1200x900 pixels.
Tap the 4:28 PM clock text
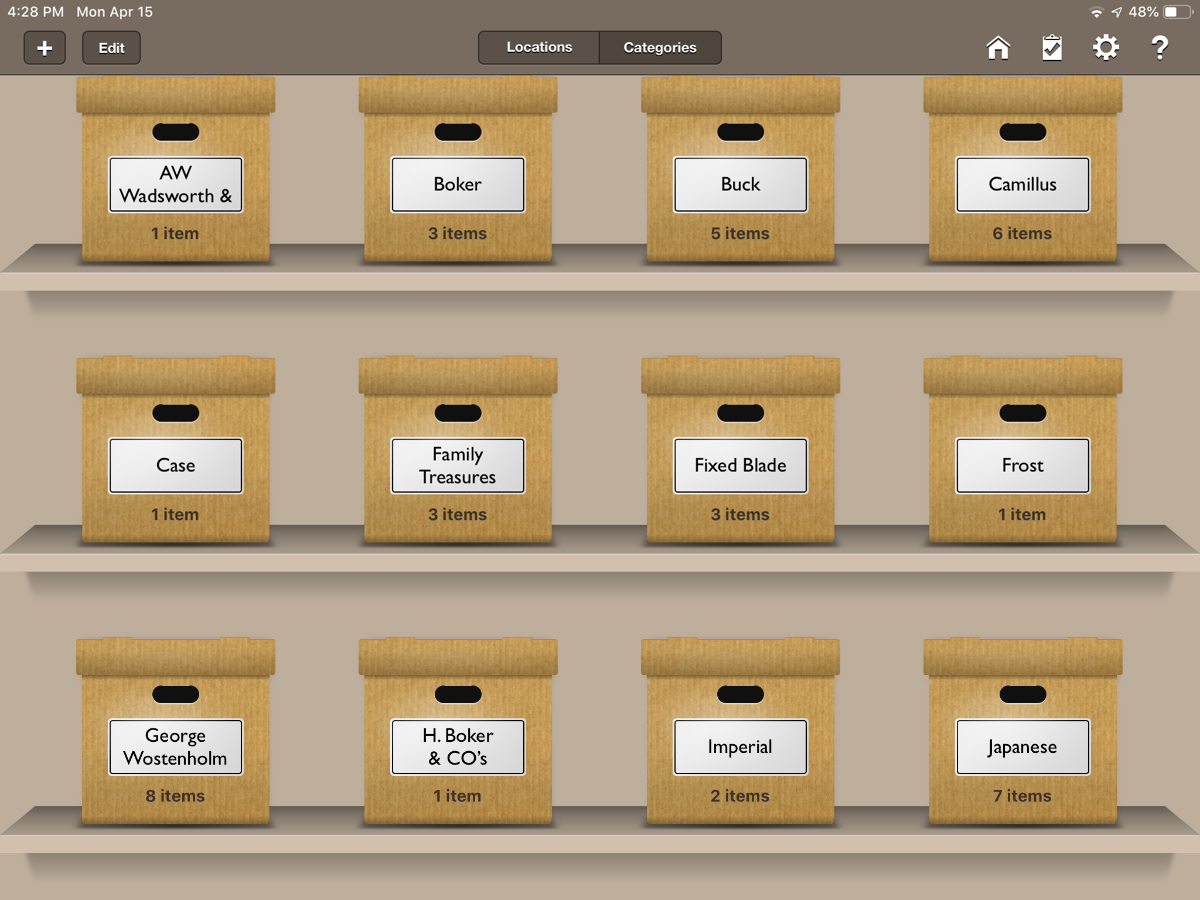click(x=36, y=12)
